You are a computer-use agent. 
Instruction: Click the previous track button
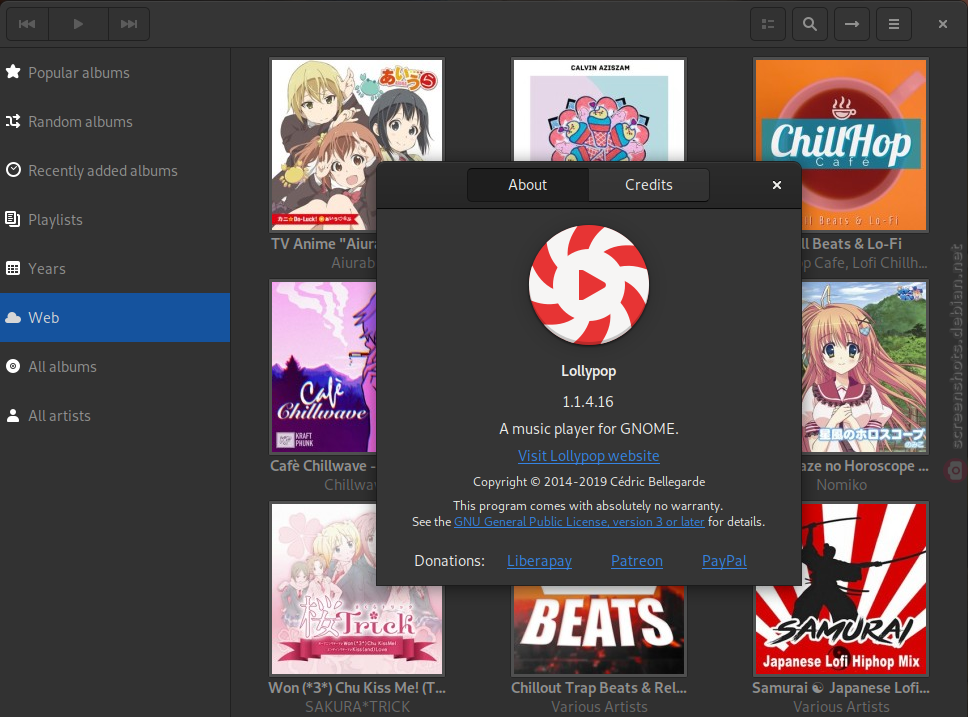(x=27, y=24)
